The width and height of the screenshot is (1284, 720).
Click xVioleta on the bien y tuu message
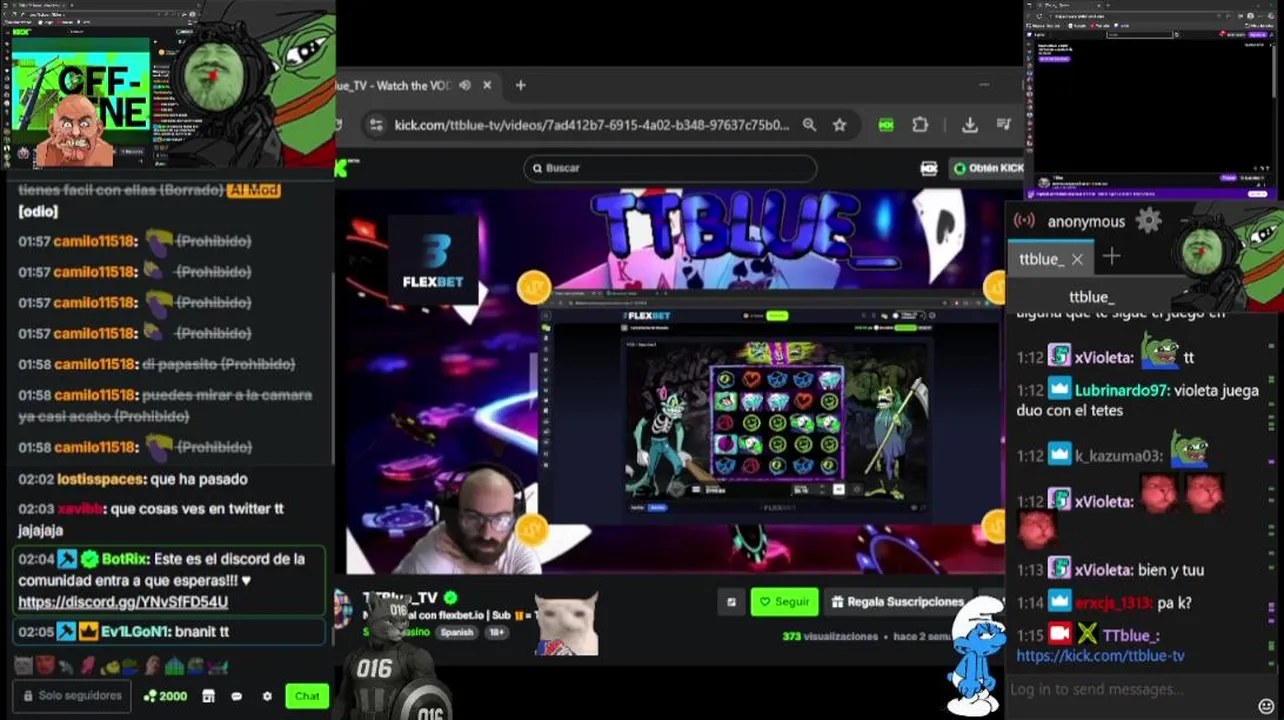coord(1104,570)
